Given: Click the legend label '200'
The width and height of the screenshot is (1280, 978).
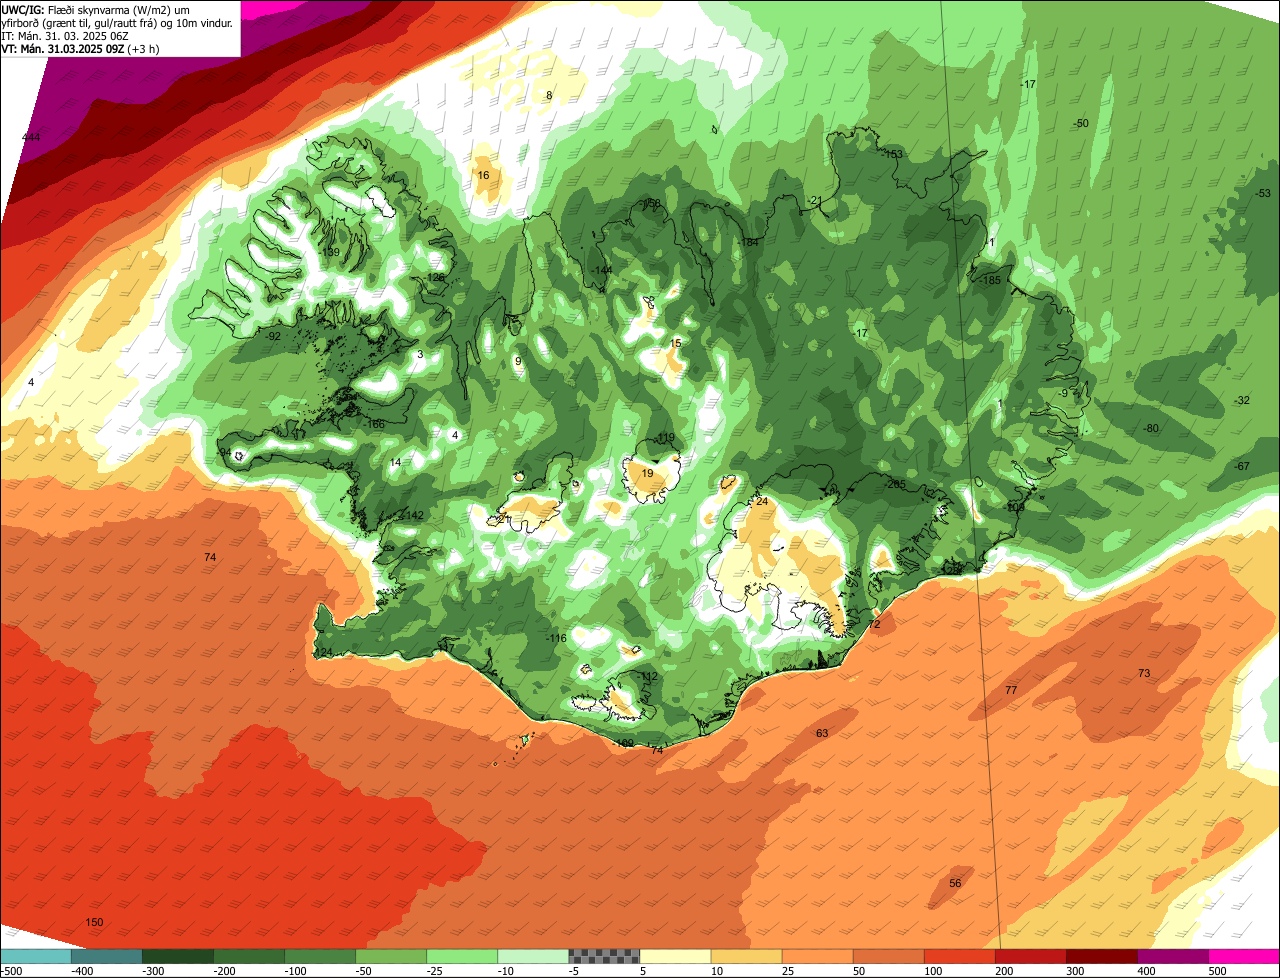Looking at the screenshot, I should coord(1004,970).
